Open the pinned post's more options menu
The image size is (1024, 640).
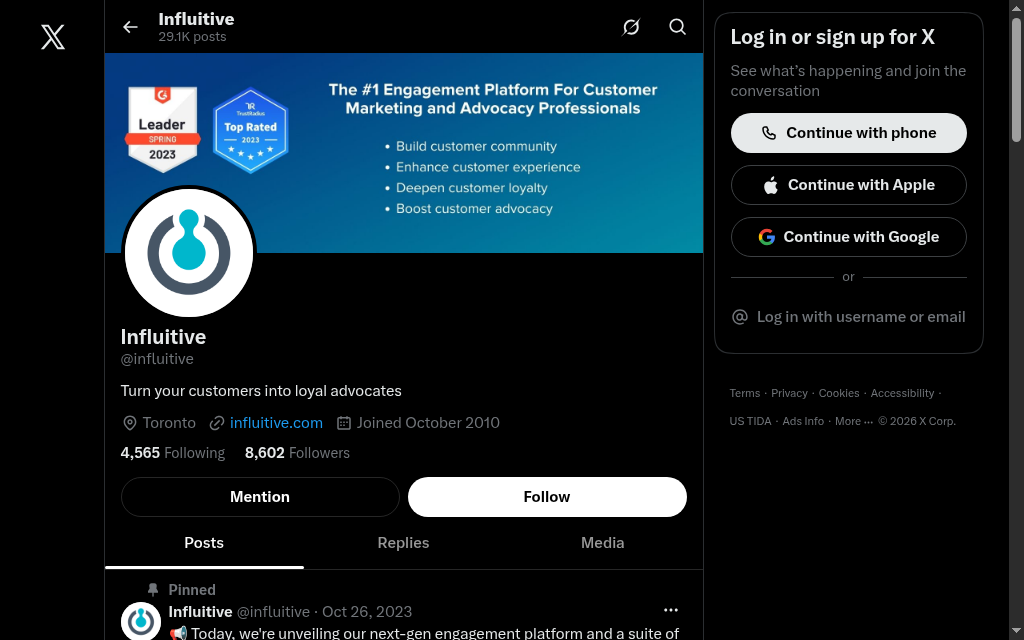[671, 610]
